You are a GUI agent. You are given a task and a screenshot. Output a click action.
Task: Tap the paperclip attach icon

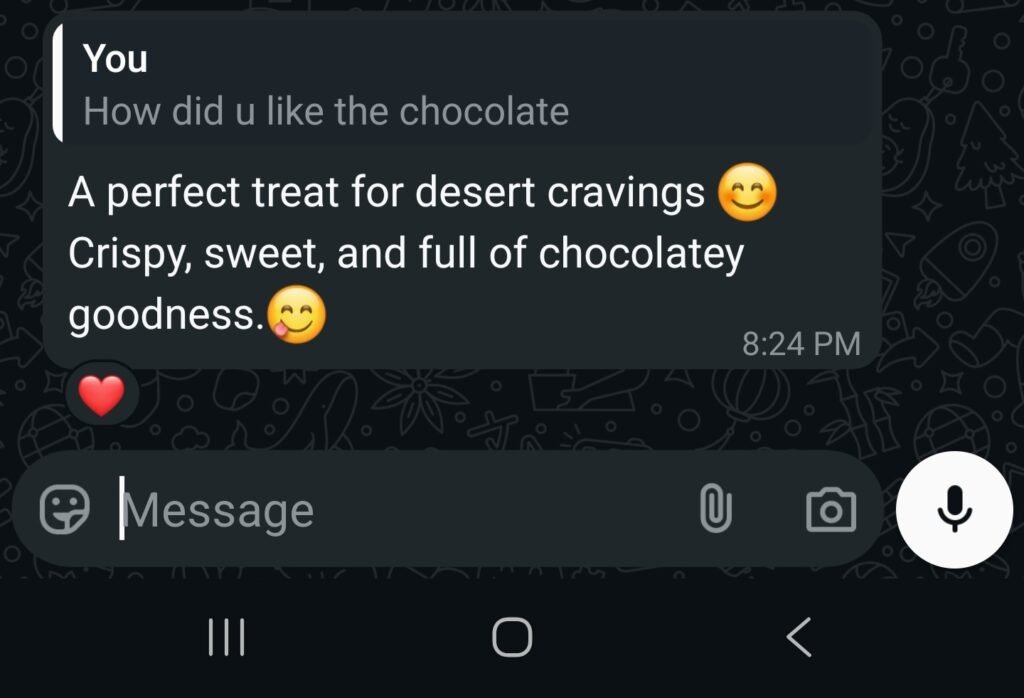pyautogui.click(x=716, y=509)
